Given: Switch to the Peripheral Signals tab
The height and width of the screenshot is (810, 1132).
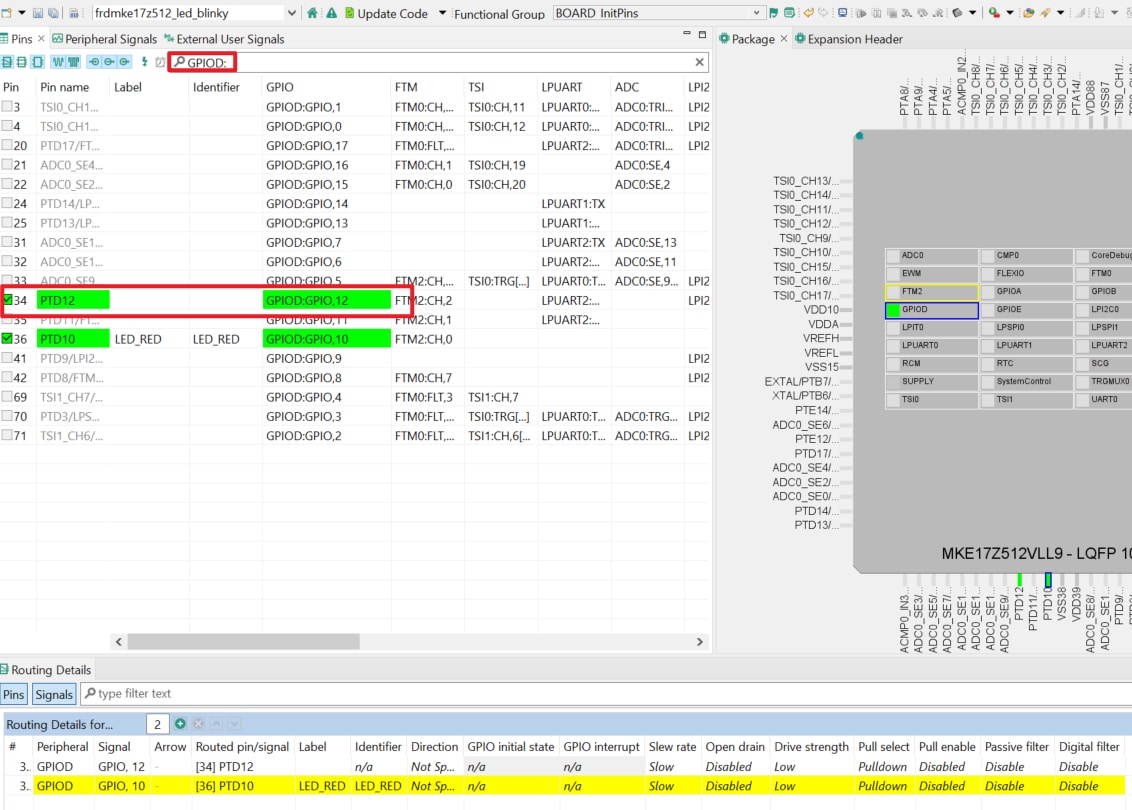Looking at the screenshot, I should pyautogui.click(x=104, y=39).
